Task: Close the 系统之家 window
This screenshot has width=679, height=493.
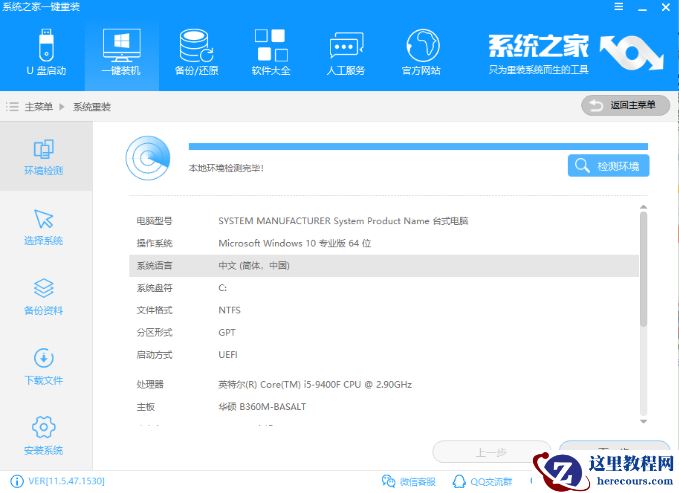Action: (666, 7)
